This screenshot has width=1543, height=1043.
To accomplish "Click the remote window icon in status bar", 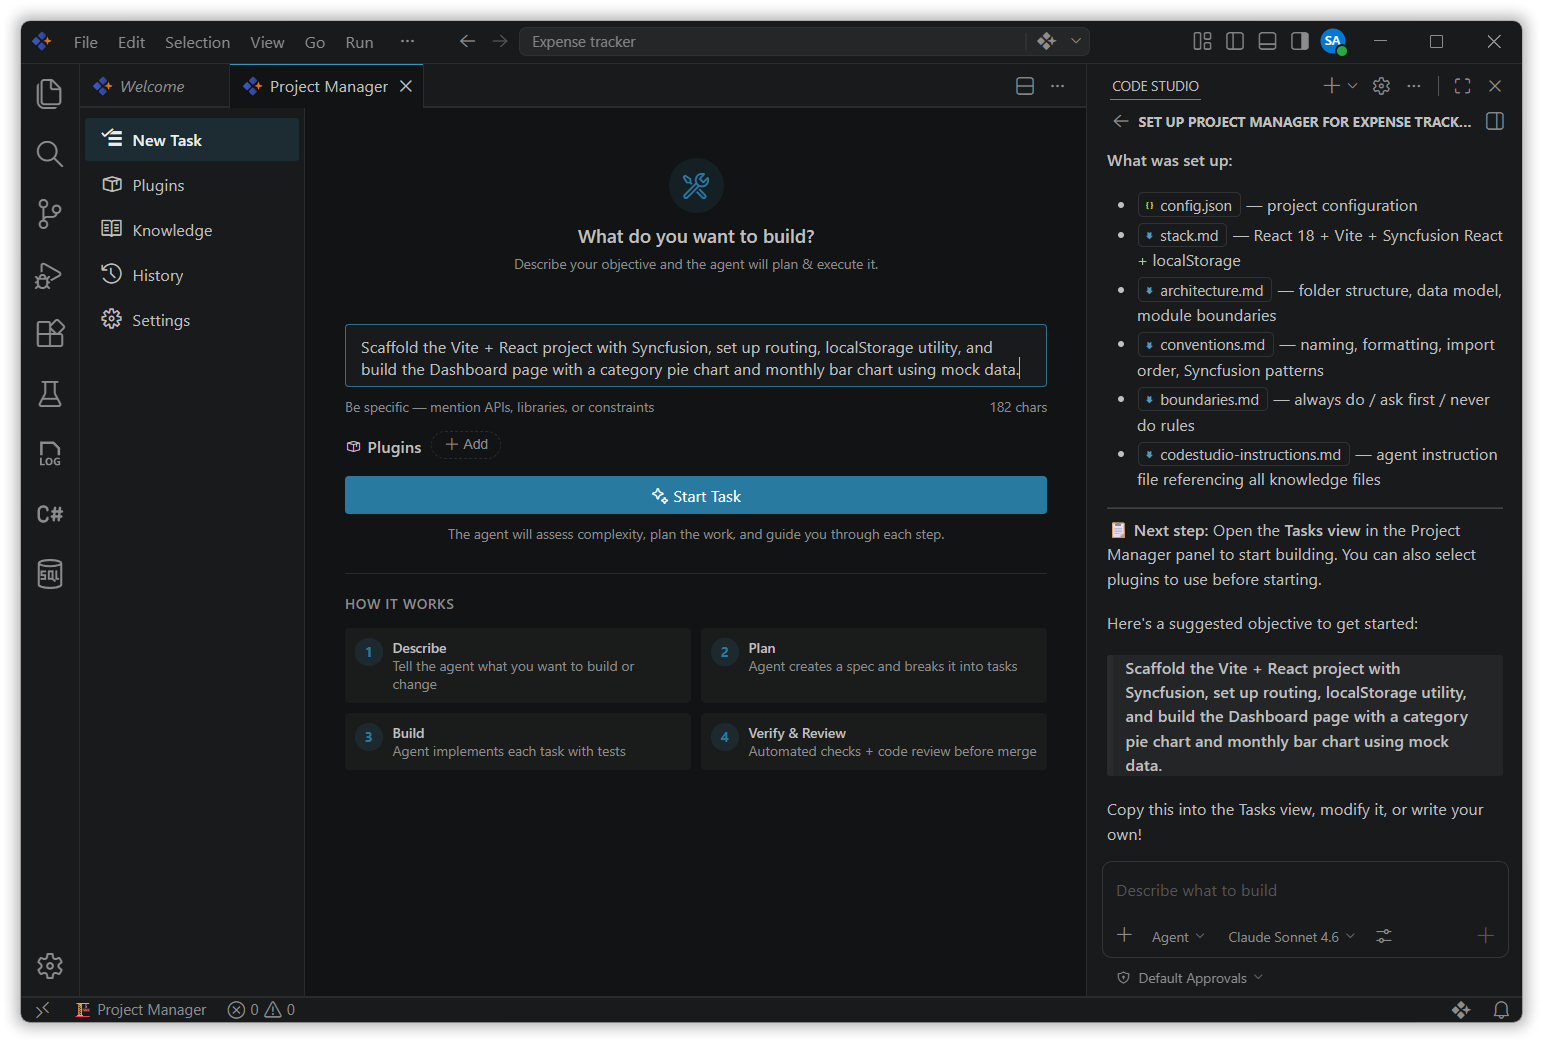I will tap(42, 1010).
